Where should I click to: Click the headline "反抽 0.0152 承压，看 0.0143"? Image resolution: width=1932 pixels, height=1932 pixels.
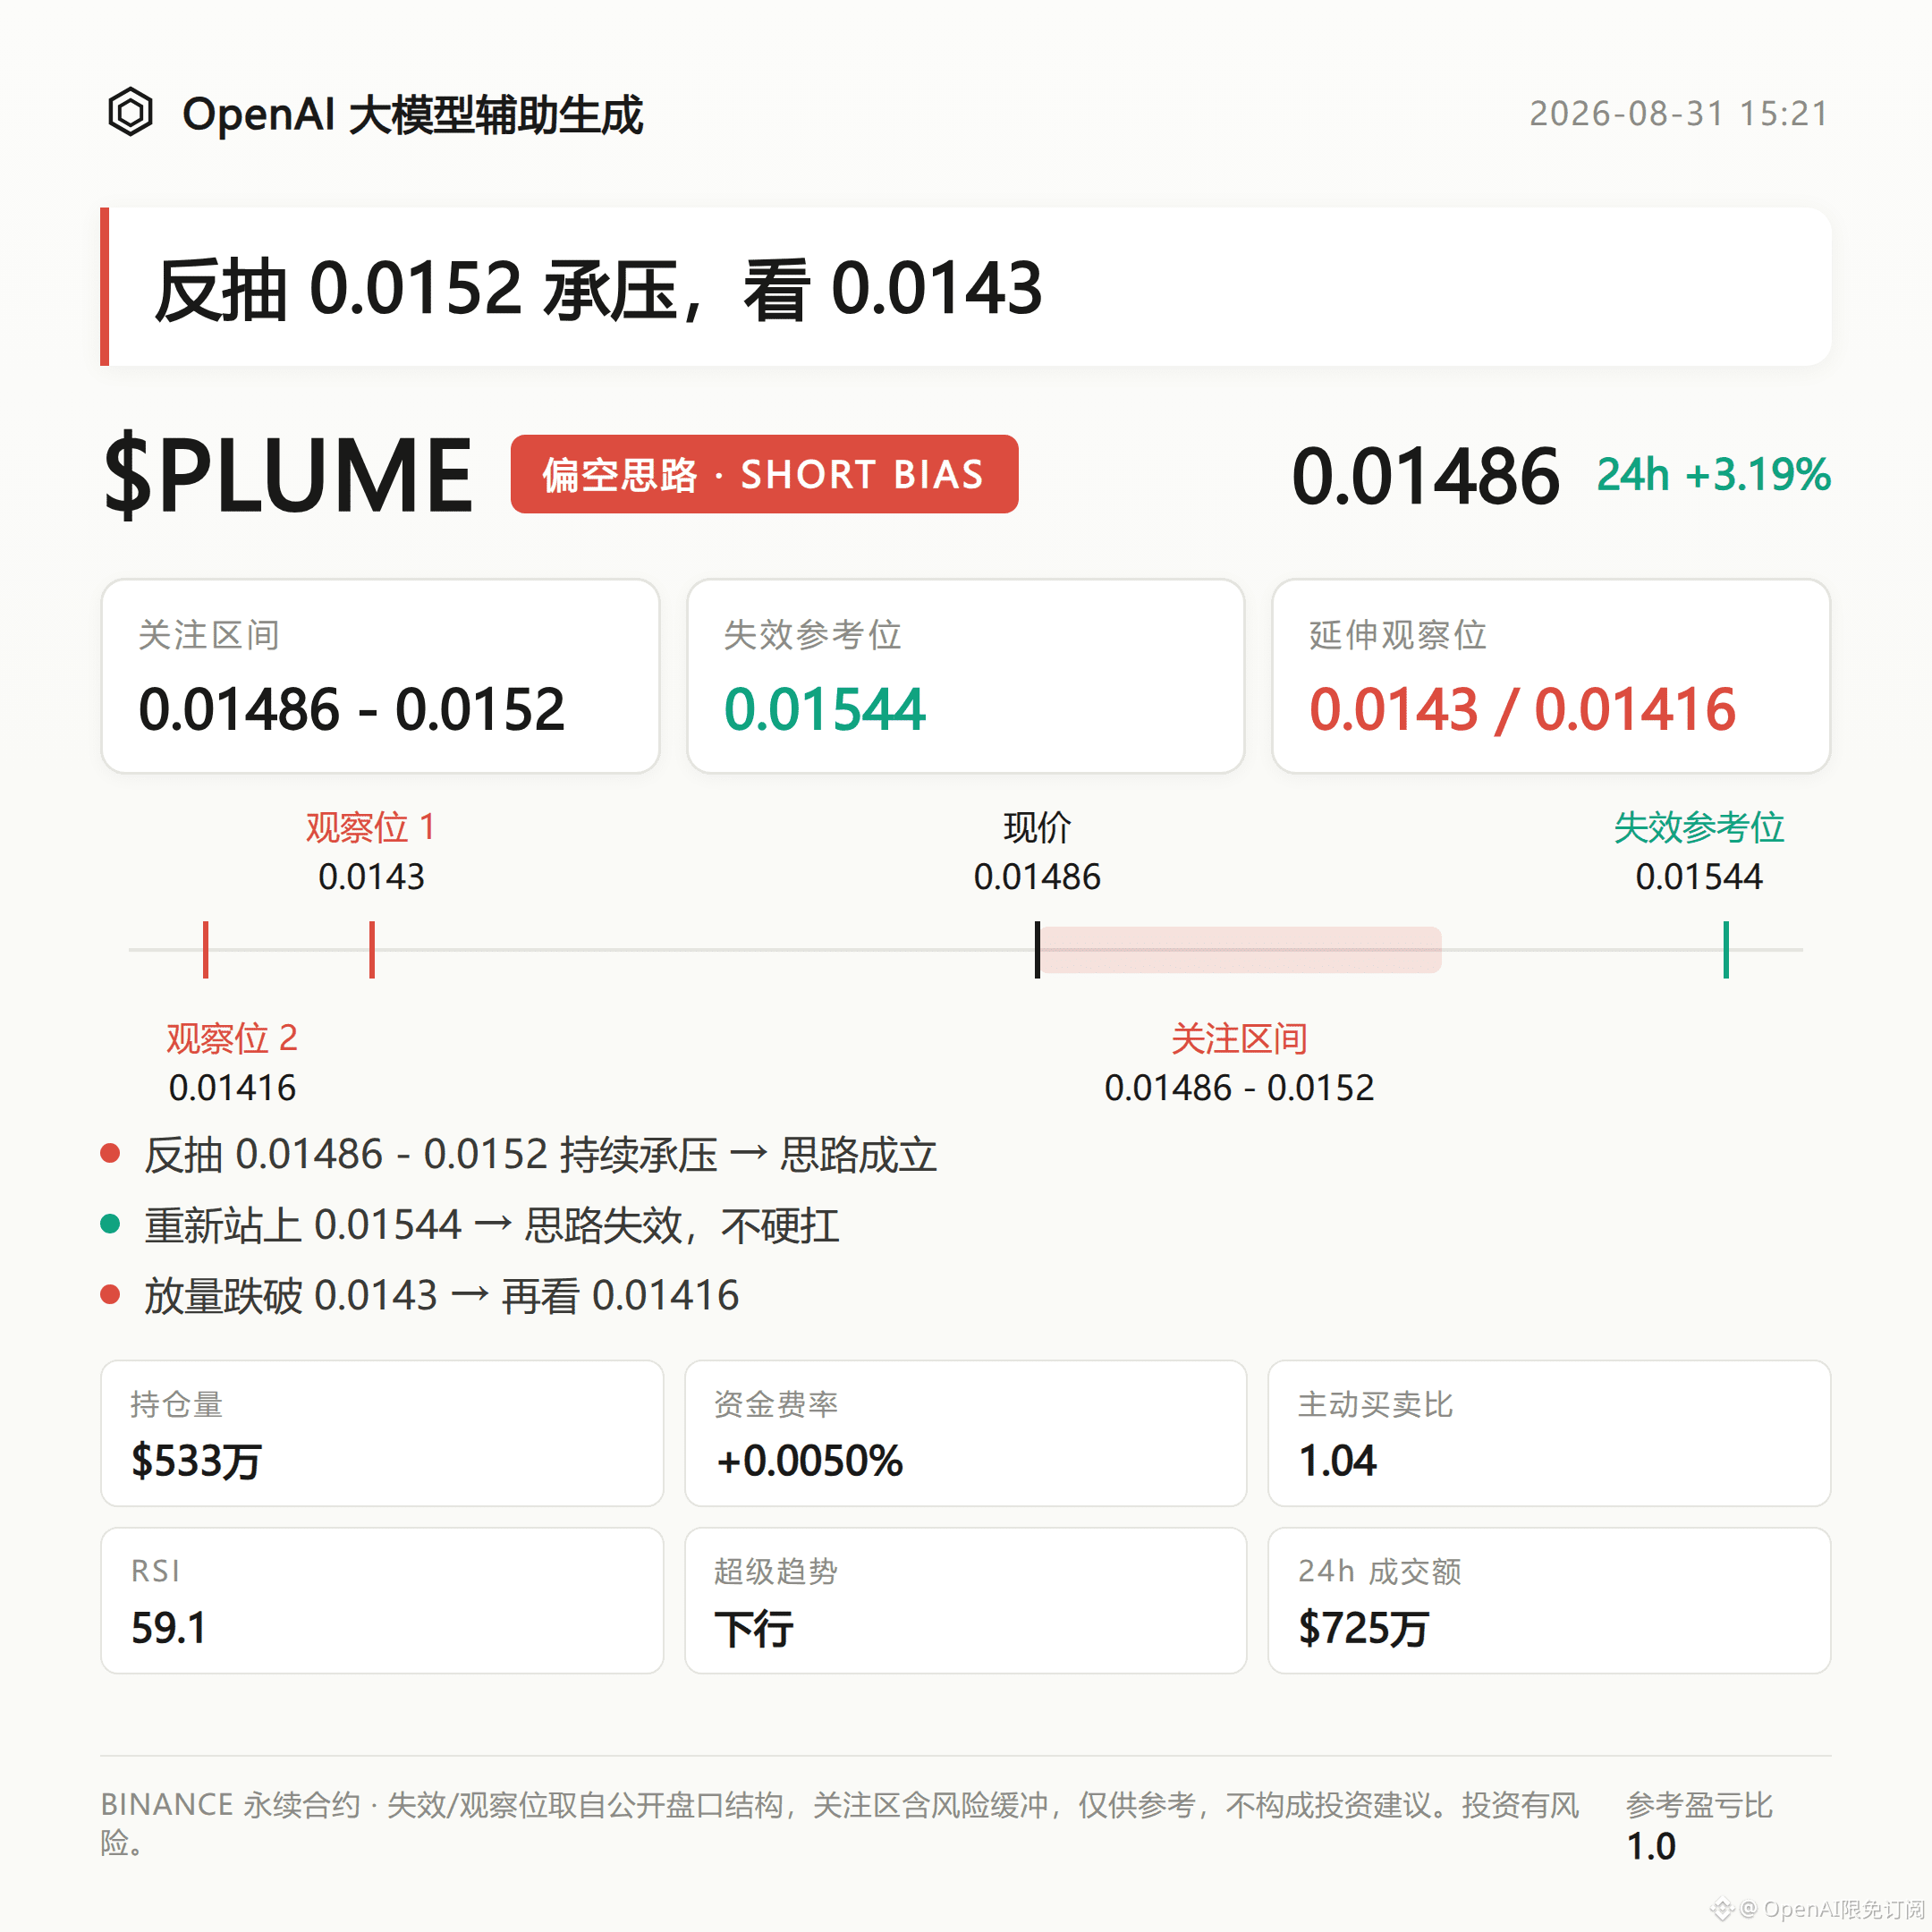pyautogui.click(x=598, y=289)
